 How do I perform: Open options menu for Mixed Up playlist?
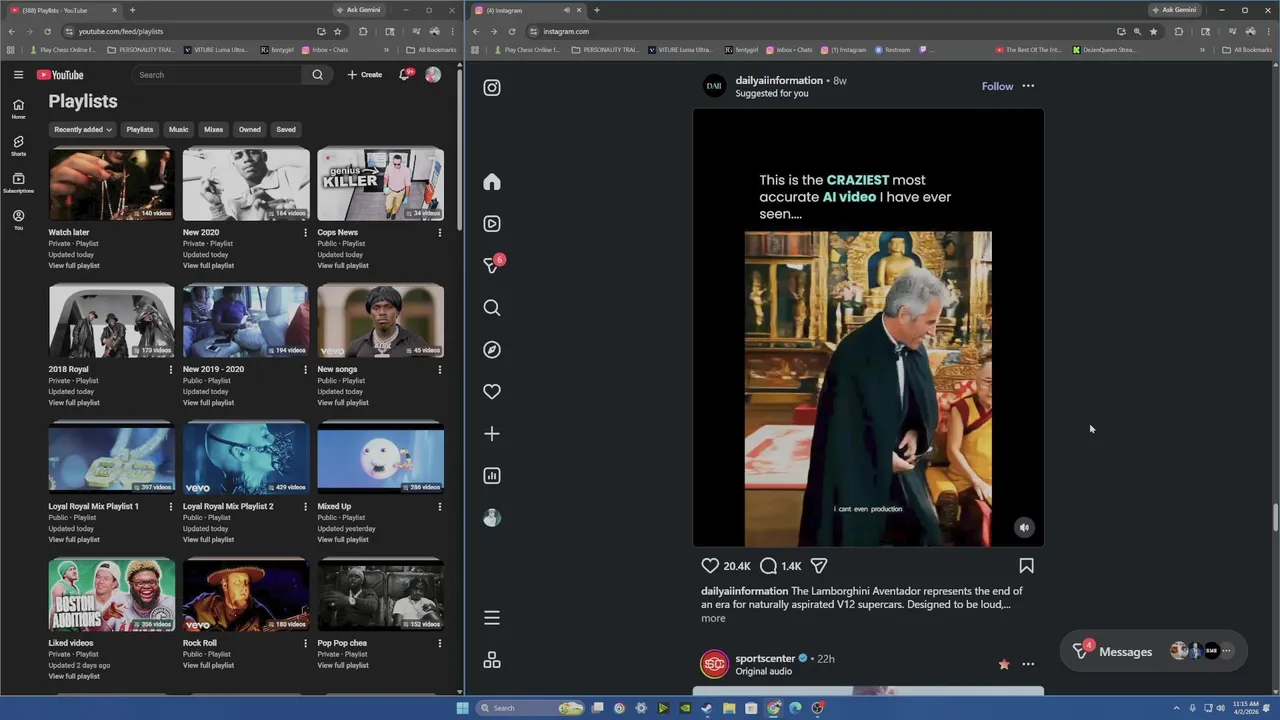(440, 507)
